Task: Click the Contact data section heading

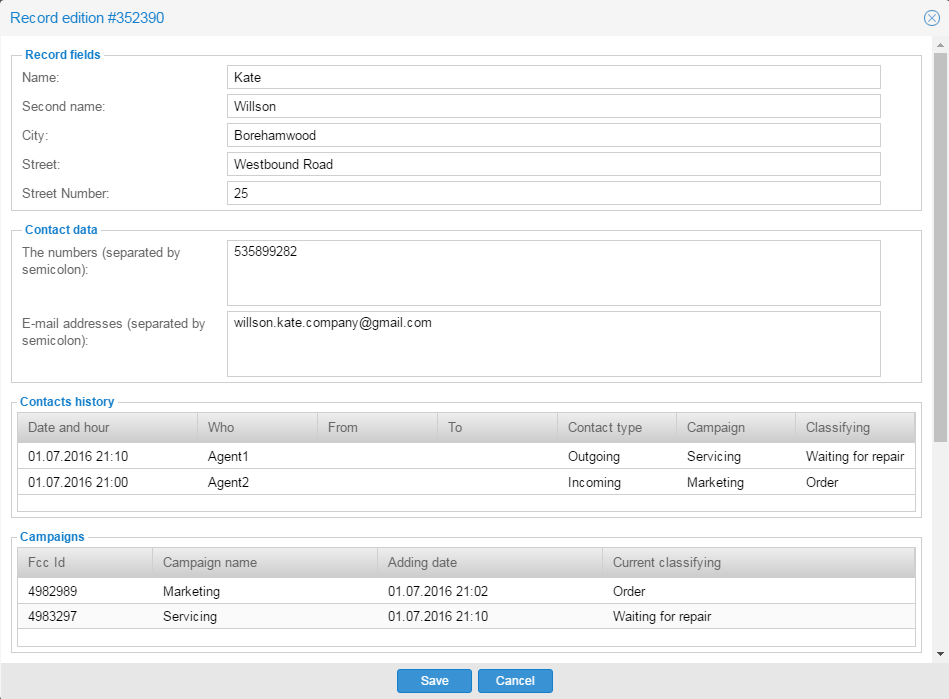Action: [x=61, y=229]
